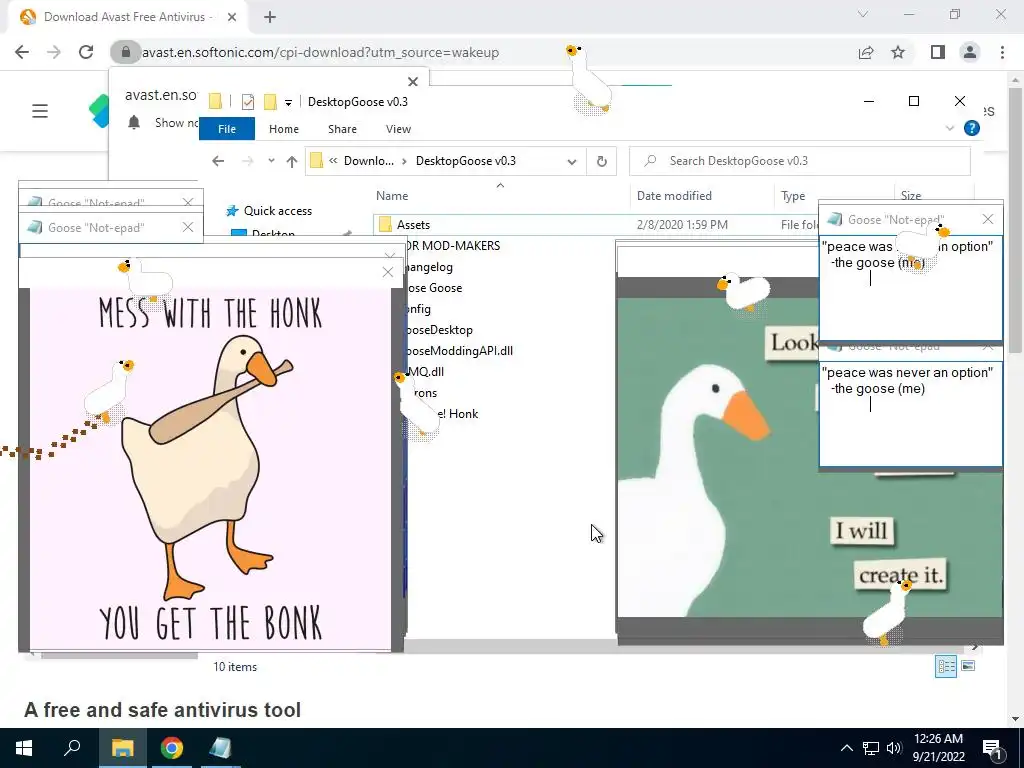Go back in Chrome browser
The width and height of the screenshot is (1024, 768).
click(x=22, y=52)
